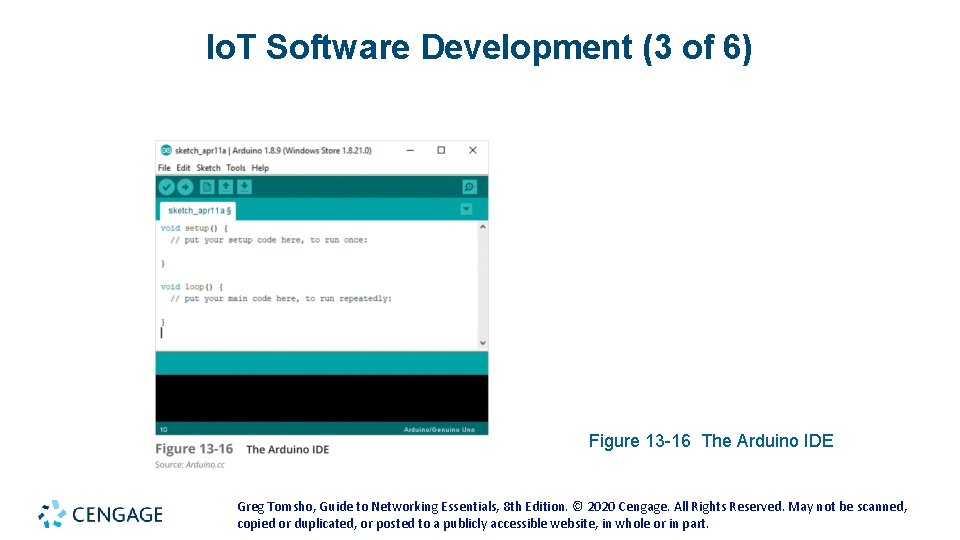This screenshot has height=540, width=960.
Task: Expand the tab options dropdown arrow
Action: coord(467,209)
